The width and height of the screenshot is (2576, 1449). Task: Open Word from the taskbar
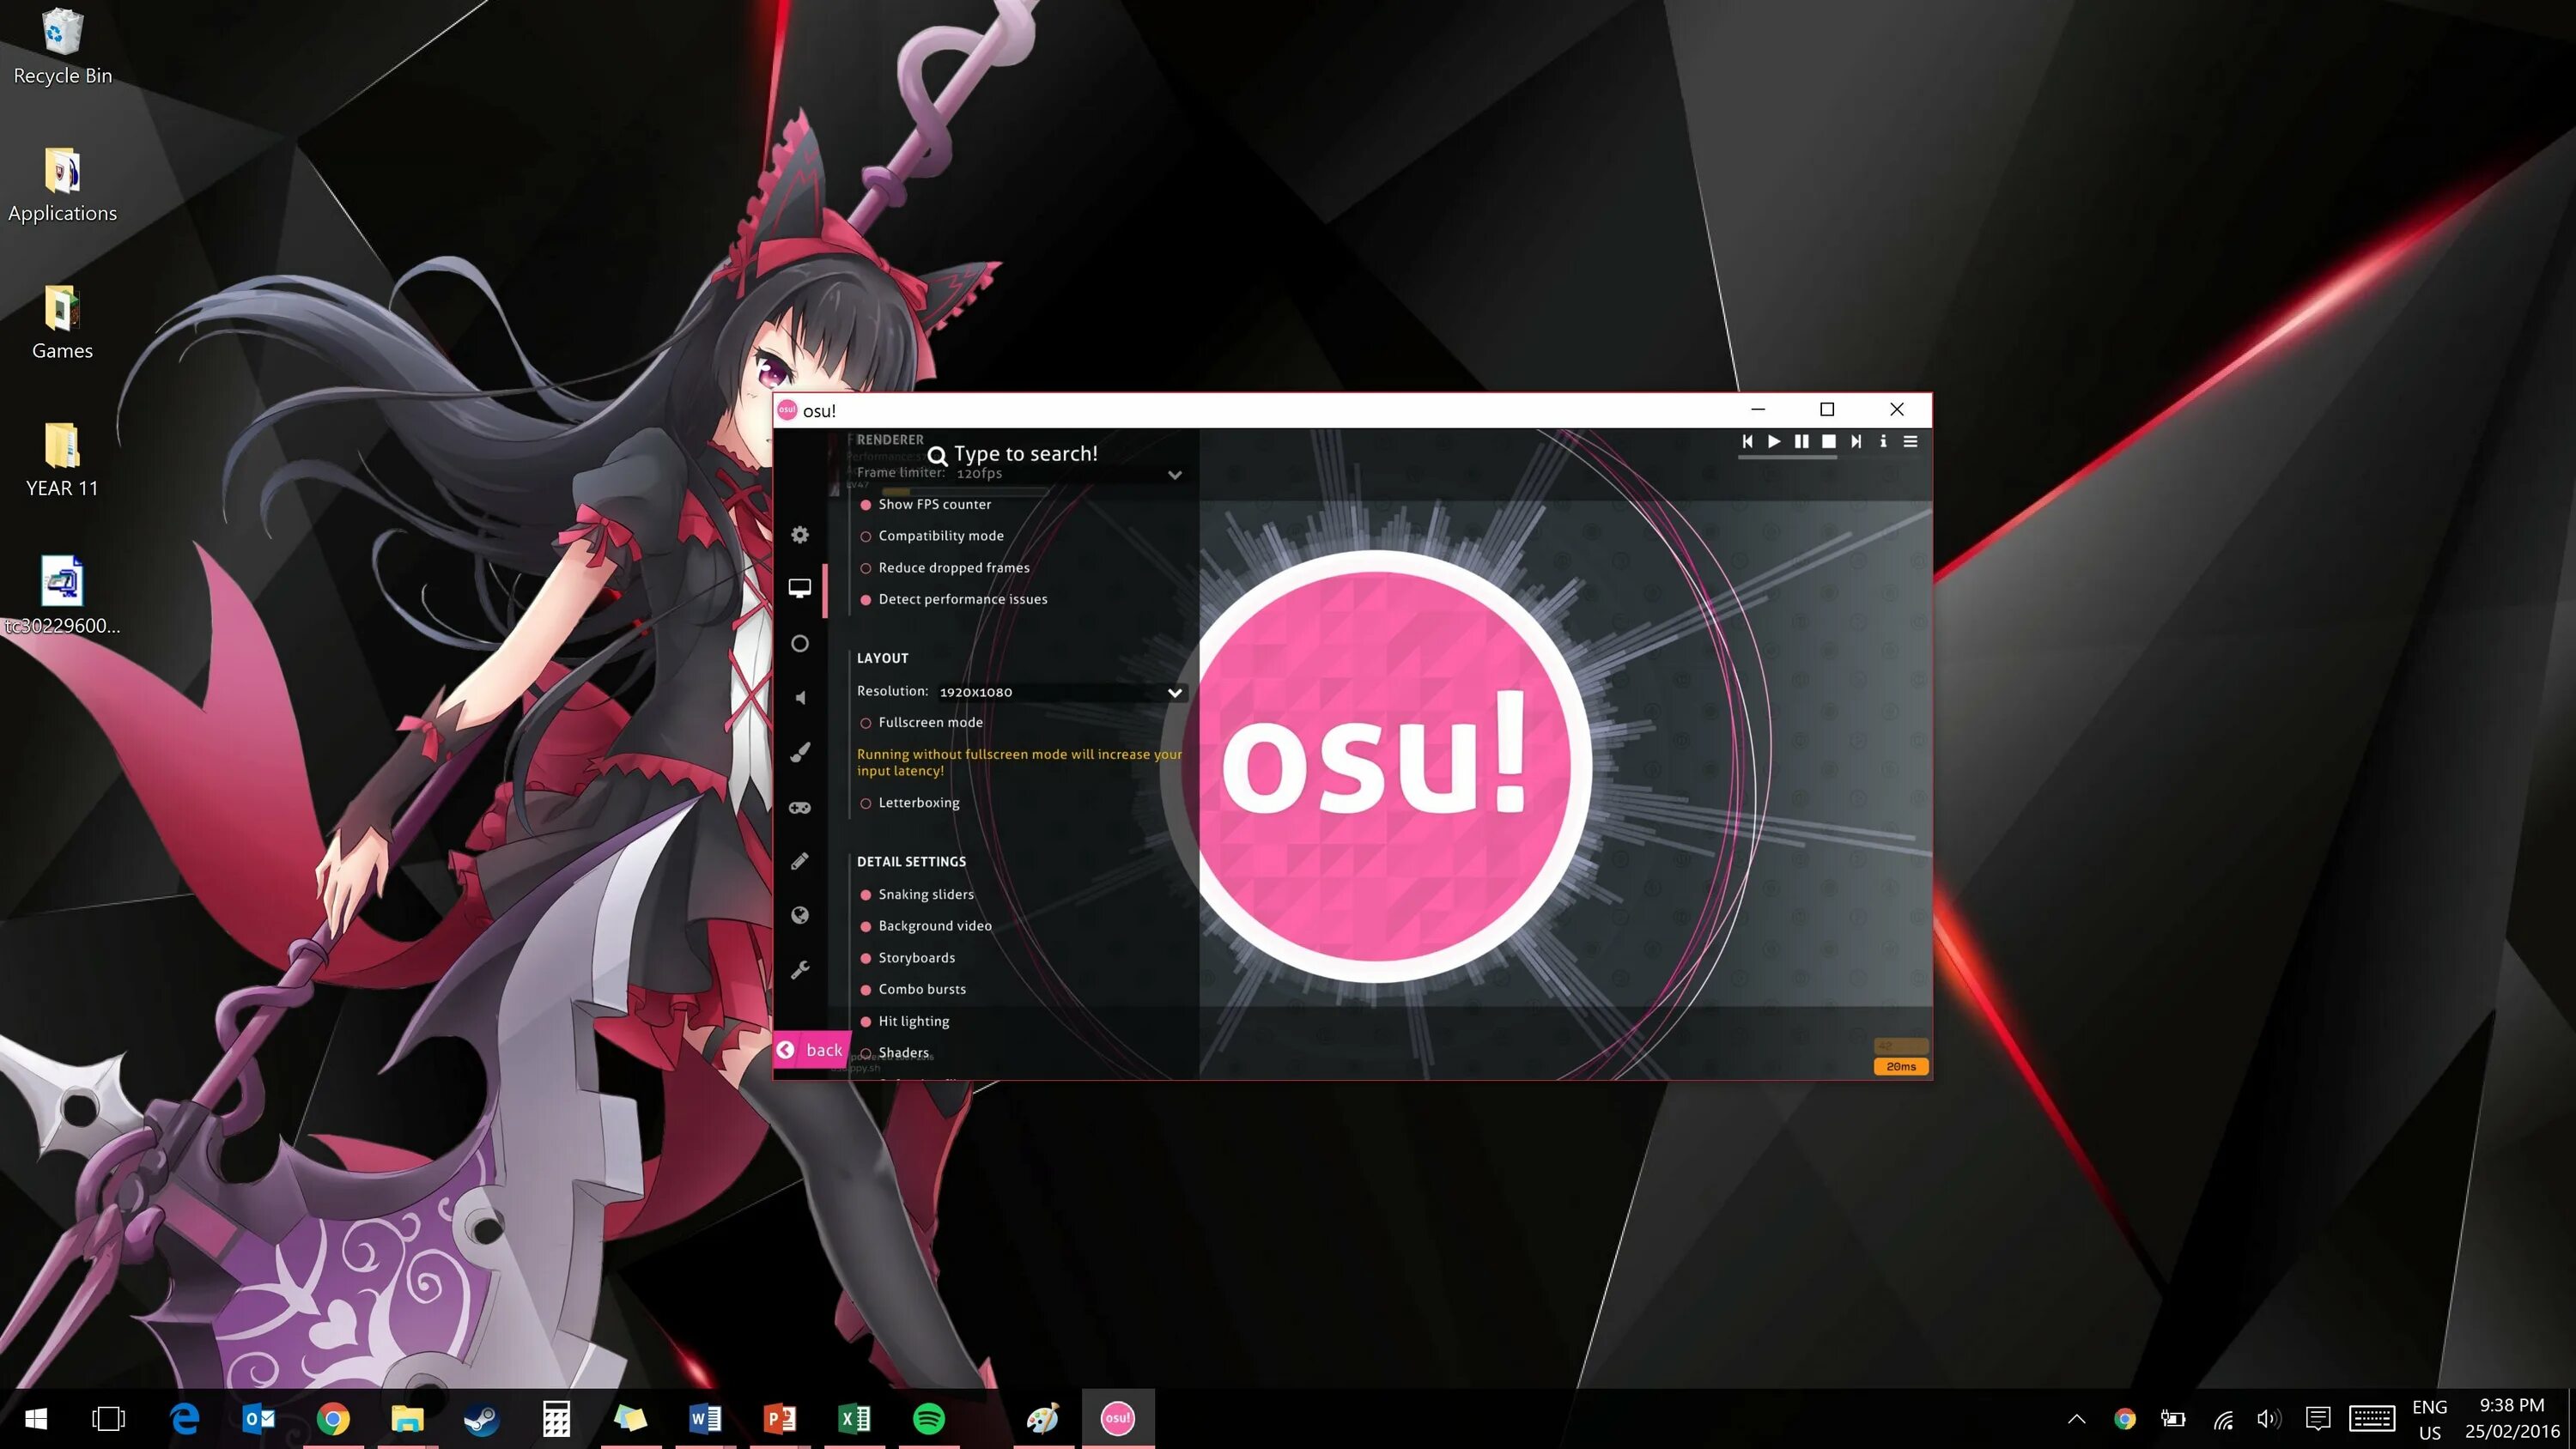[x=705, y=1418]
